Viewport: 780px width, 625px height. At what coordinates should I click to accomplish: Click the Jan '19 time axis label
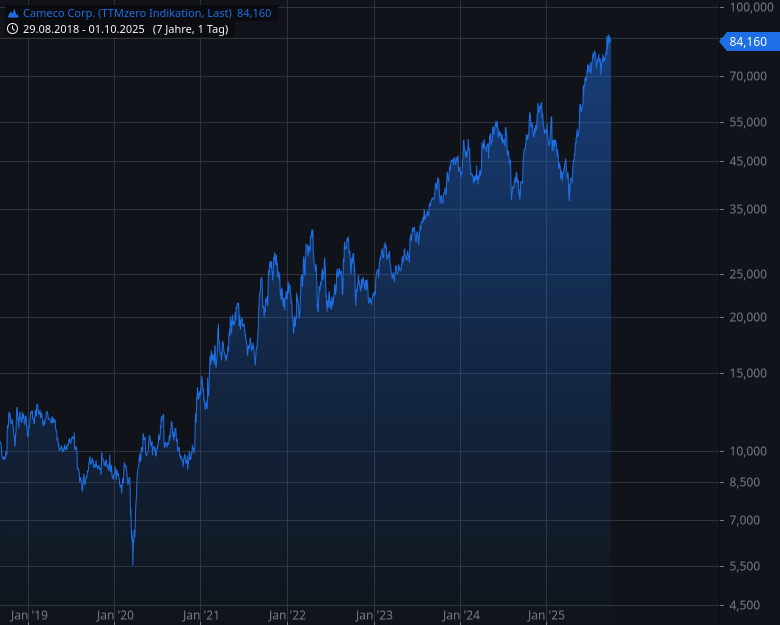pyautogui.click(x=29, y=615)
